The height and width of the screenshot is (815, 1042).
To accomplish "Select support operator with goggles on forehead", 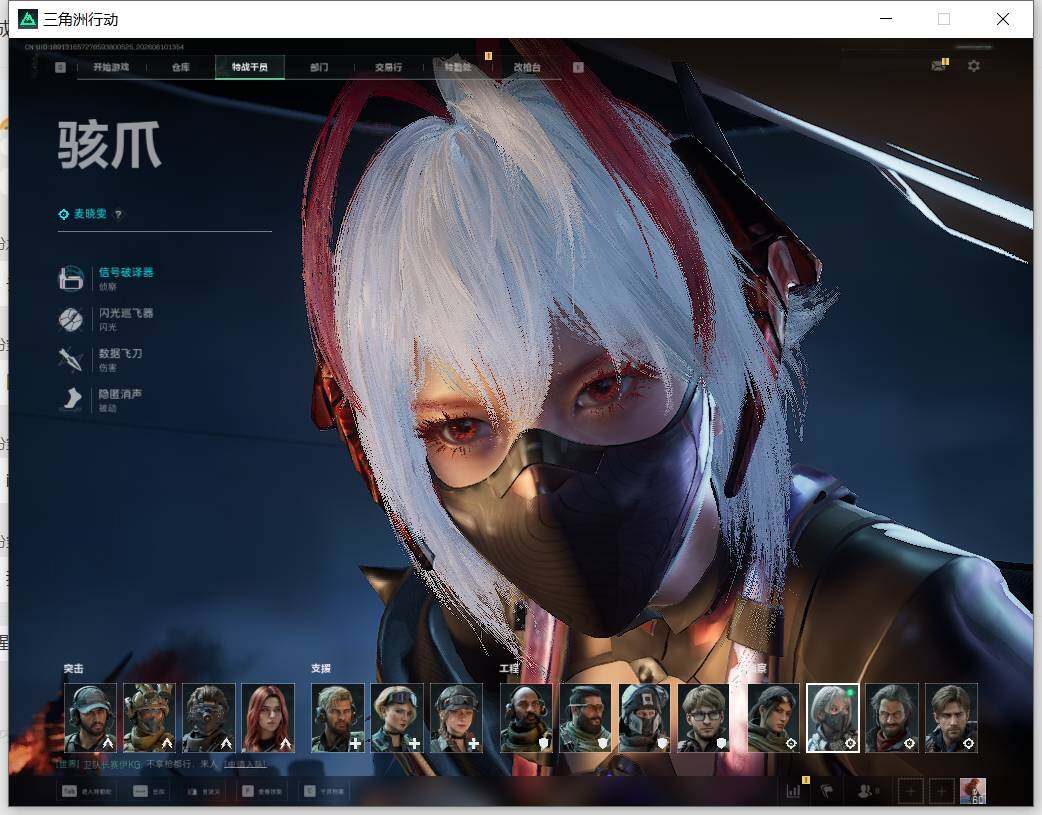I will pyautogui.click(x=397, y=717).
